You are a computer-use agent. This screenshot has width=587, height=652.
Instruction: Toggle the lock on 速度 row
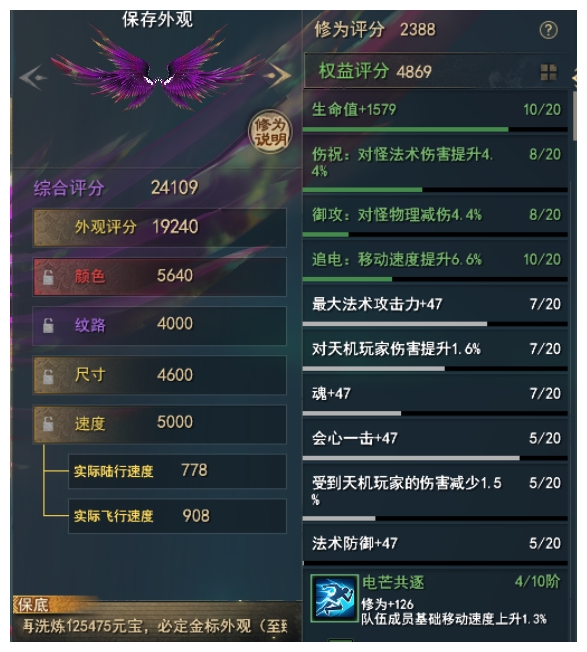[48, 423]
